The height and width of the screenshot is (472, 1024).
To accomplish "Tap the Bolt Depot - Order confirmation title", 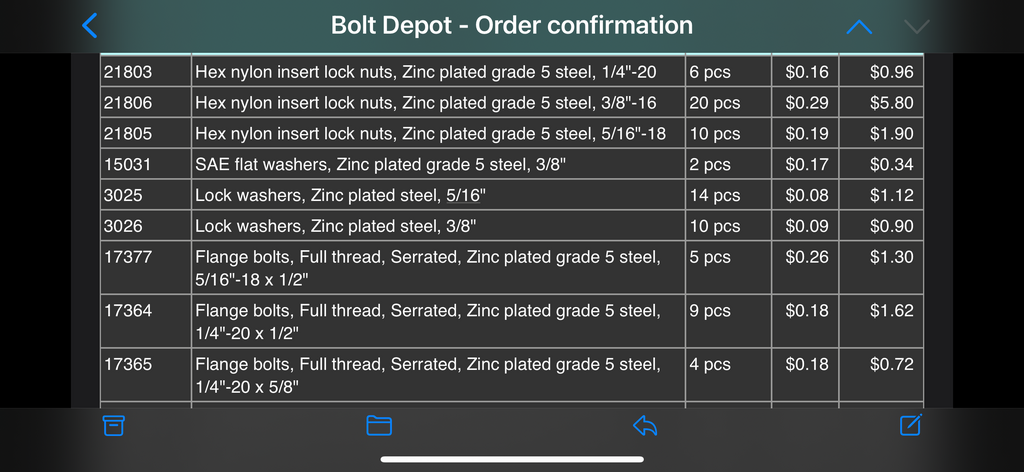I will (511, 25).
